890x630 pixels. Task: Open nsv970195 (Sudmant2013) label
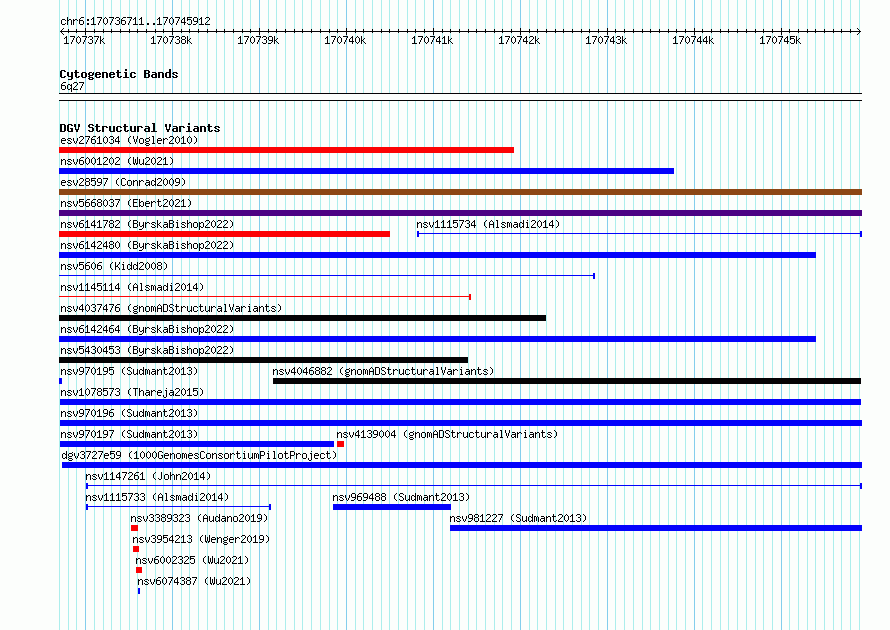(x=129, y=371)
